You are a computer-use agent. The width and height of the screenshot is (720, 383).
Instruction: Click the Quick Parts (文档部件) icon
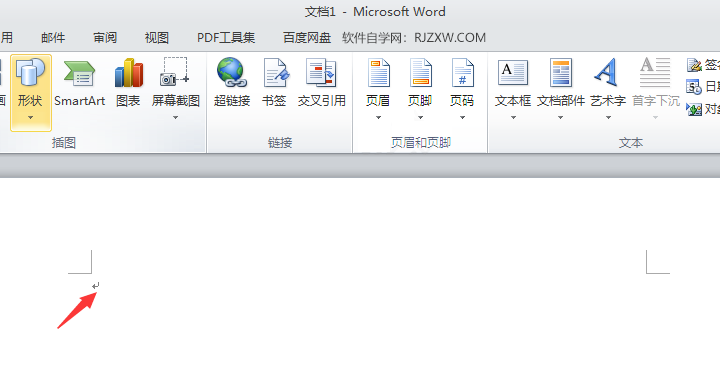pos(561,73)
